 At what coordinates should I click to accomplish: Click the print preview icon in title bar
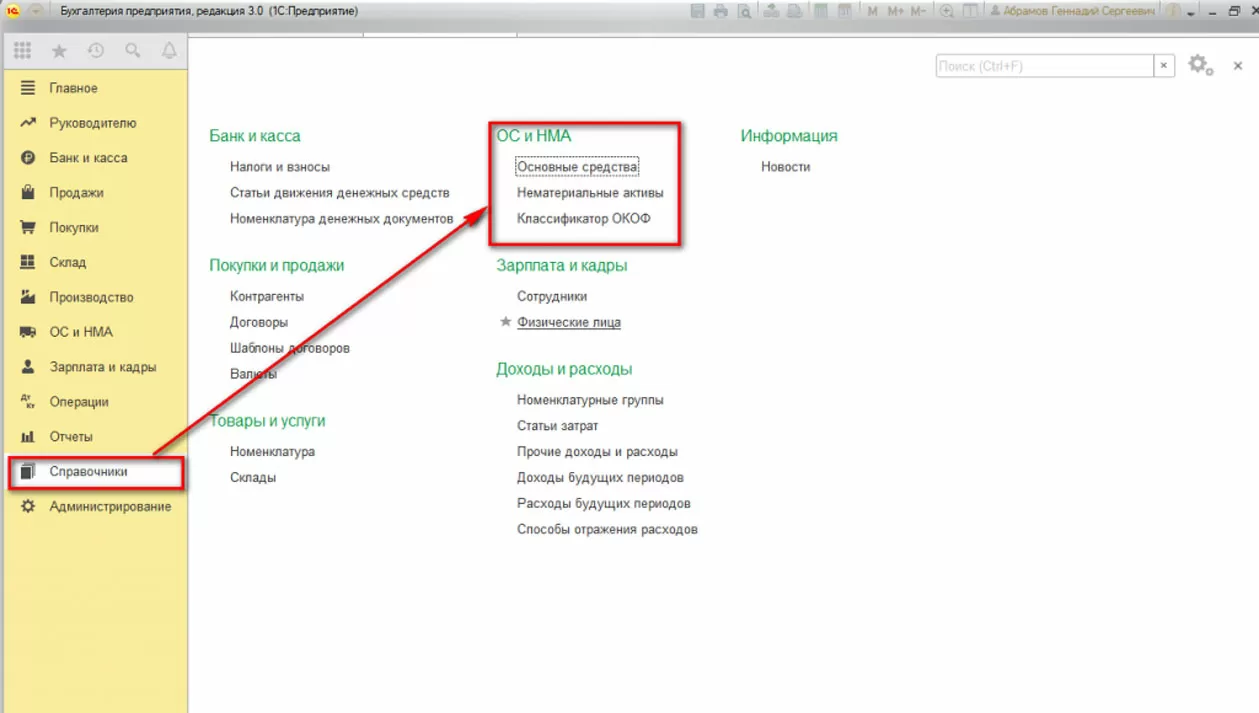pos(745,11)
